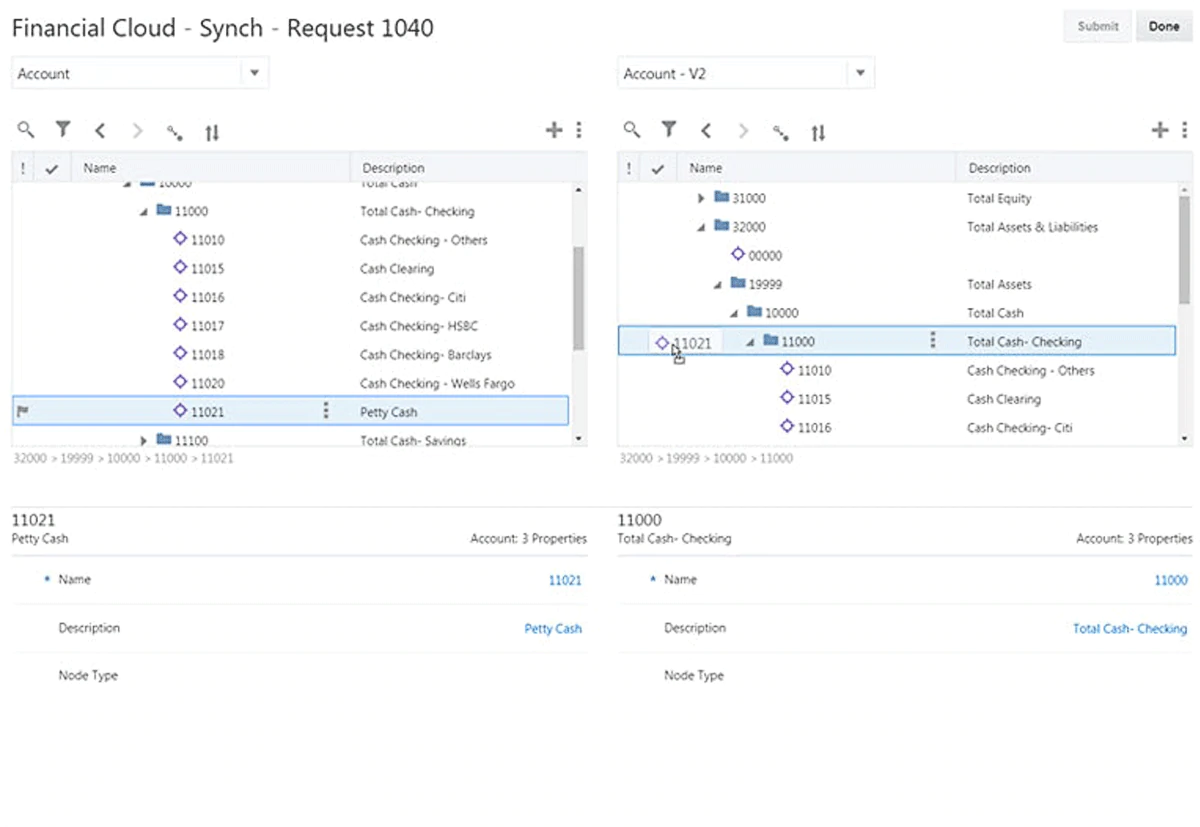This screenshot has height=827, width=1200.
Task: Click the plus add icon in right panel
Action: tap(1159, 130)
